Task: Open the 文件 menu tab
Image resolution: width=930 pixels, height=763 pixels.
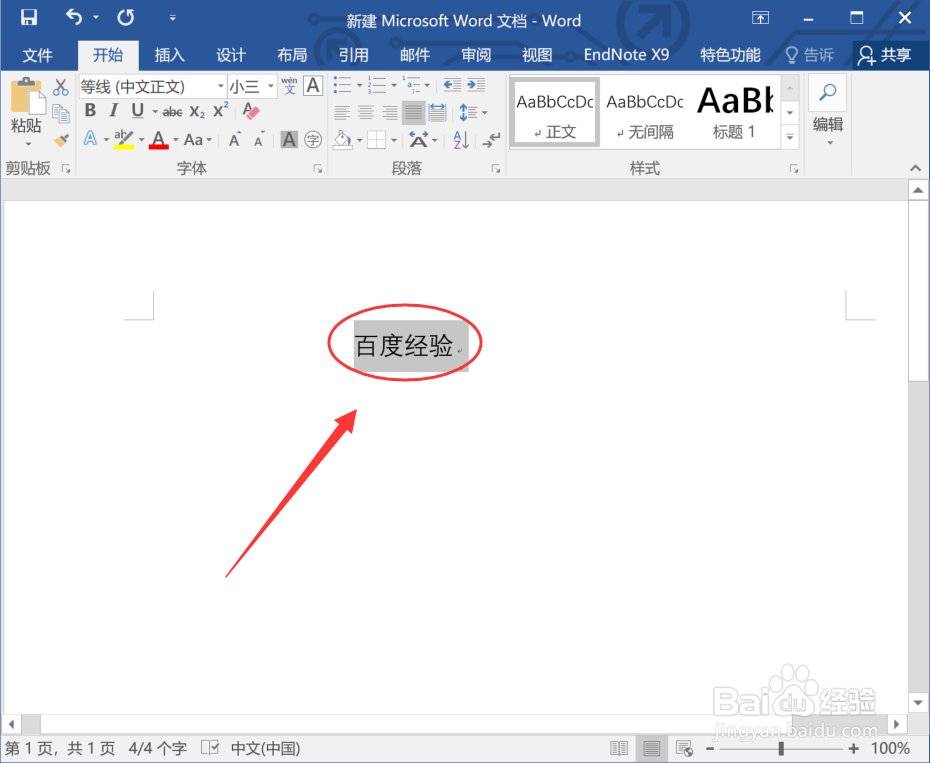Action: pyautogui.click(x=37, y=55)
